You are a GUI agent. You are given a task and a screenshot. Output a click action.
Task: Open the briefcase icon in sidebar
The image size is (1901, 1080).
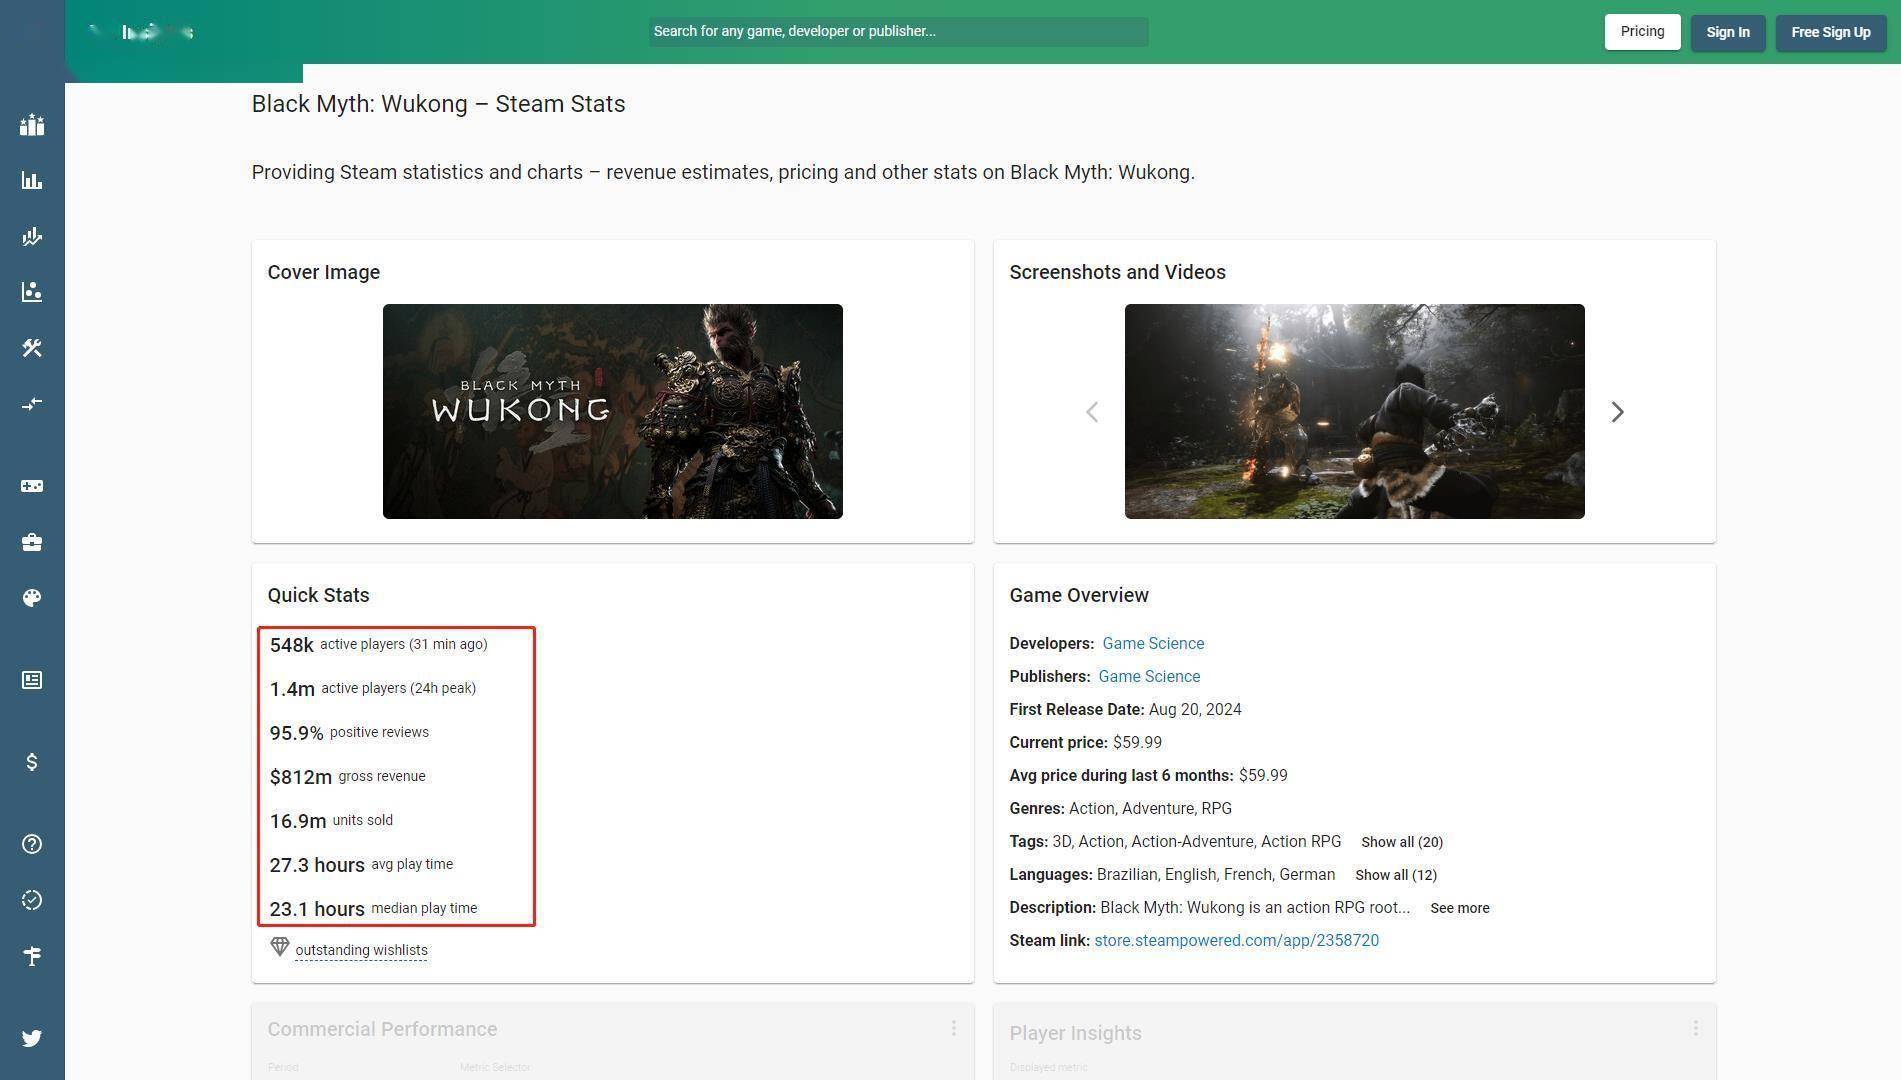[x=32, y=542]
